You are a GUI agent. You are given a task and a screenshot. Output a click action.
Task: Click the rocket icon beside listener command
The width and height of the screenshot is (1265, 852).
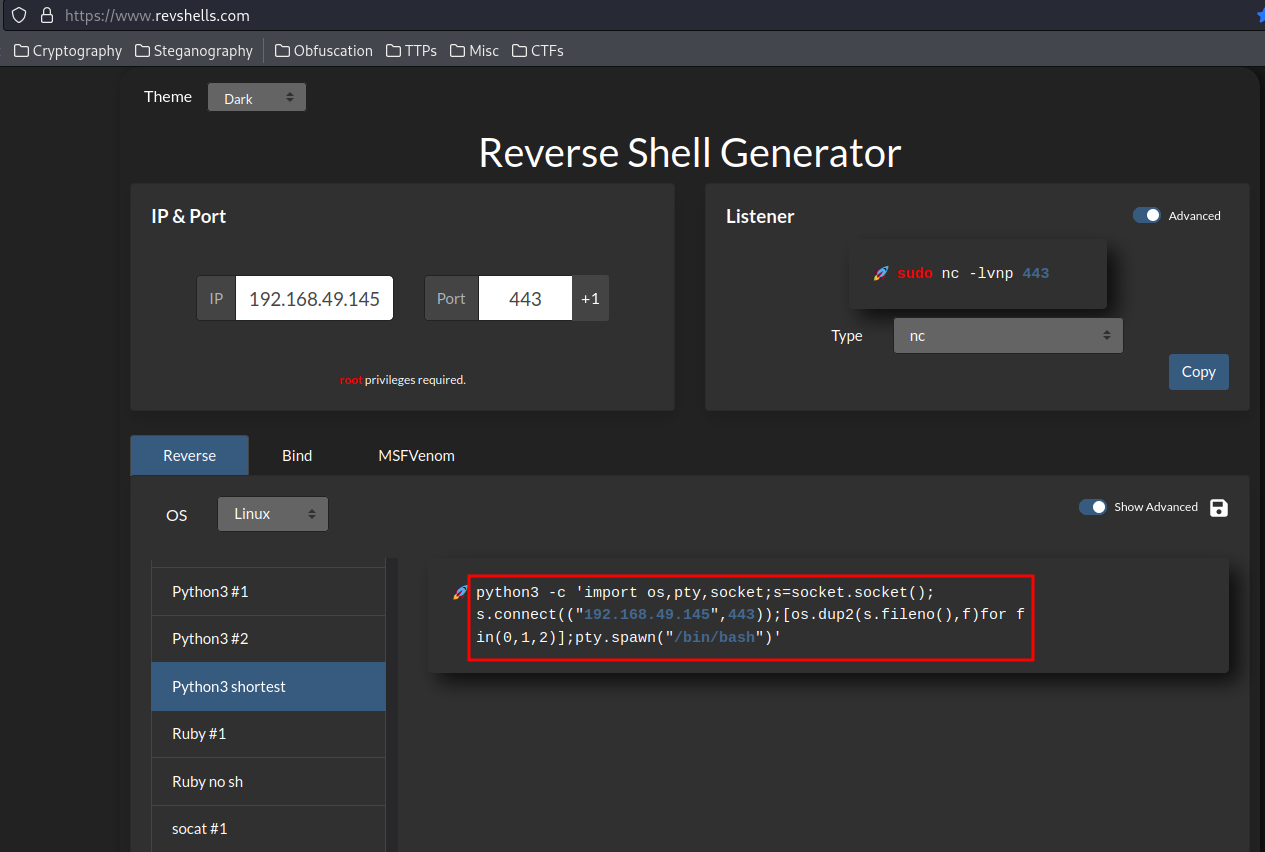pyautogui.click(x=881, y=273)
